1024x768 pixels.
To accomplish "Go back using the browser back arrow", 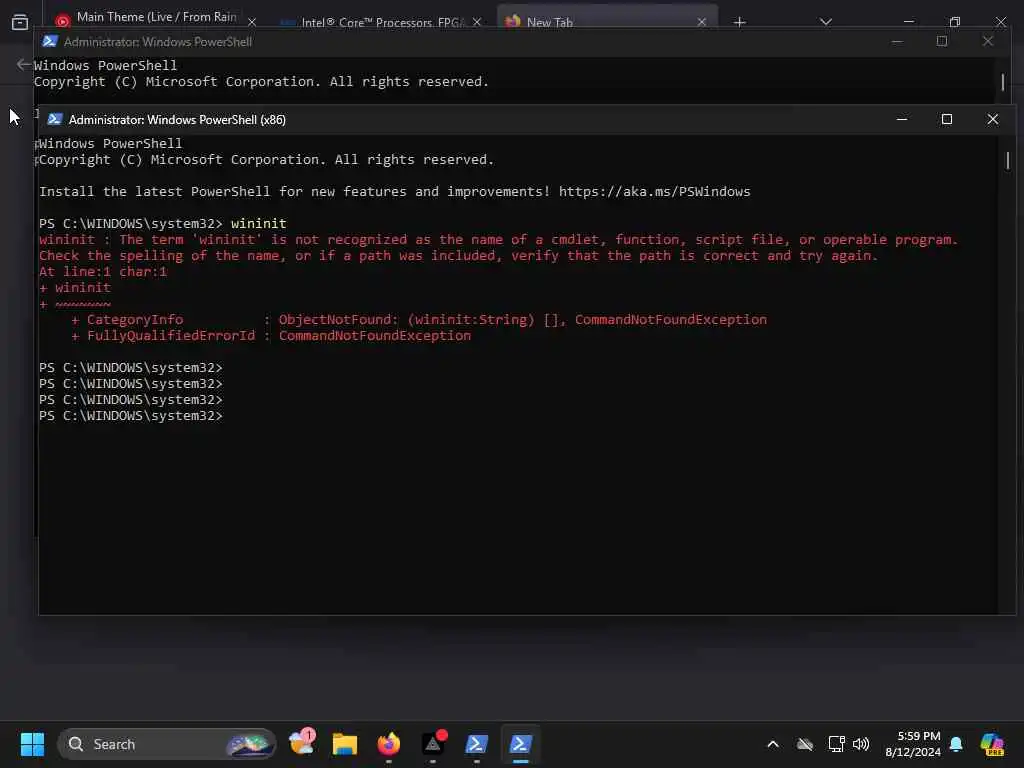I will [23, 64].
